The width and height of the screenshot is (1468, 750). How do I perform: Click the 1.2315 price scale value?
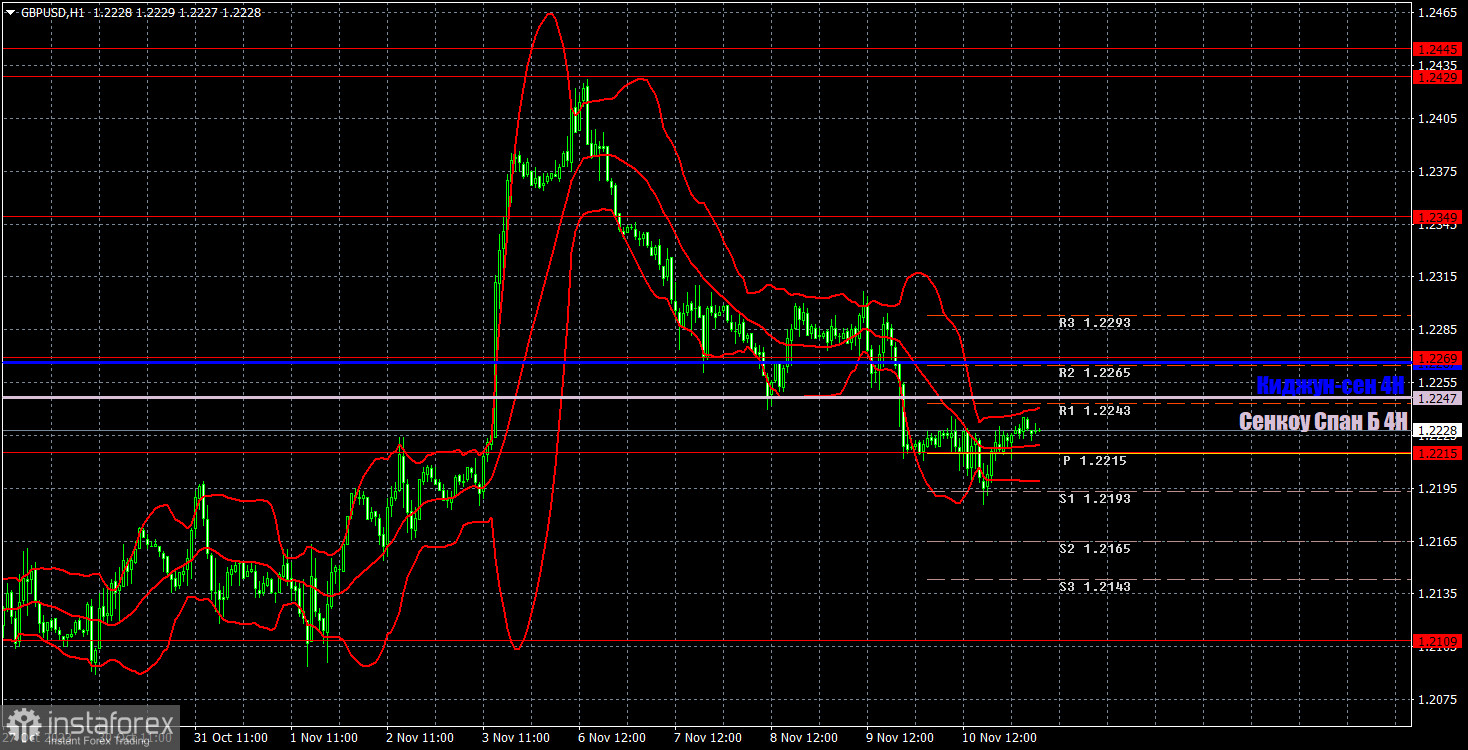[1438, 277]
